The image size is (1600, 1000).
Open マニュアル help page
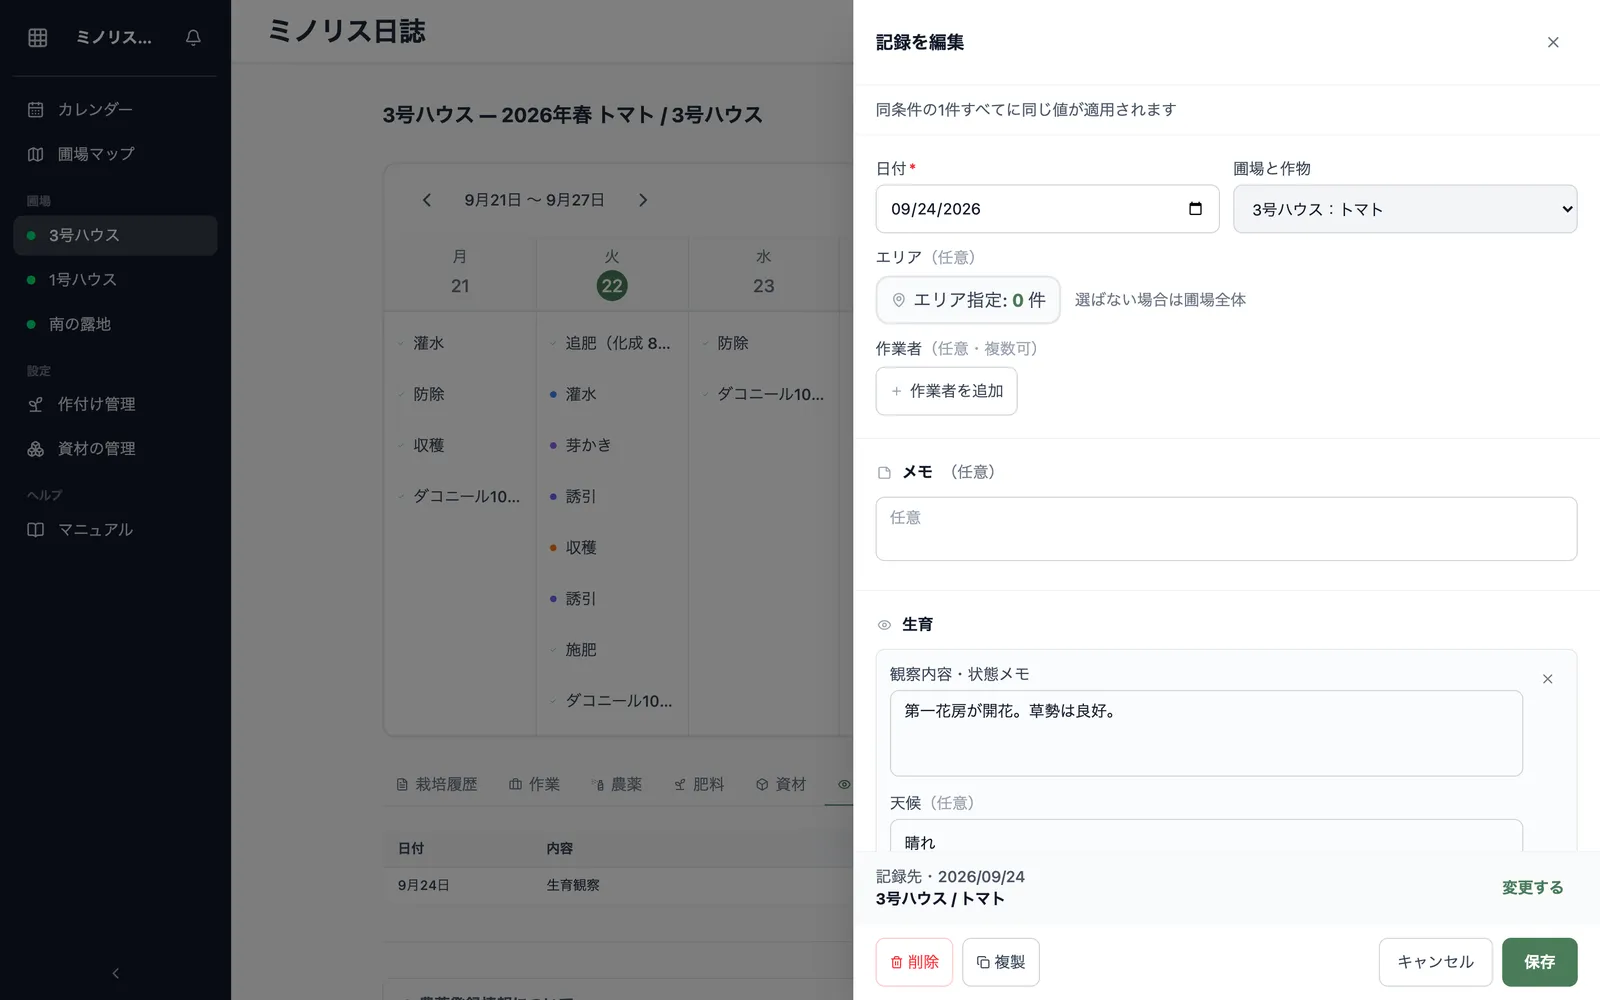[115, 530]
